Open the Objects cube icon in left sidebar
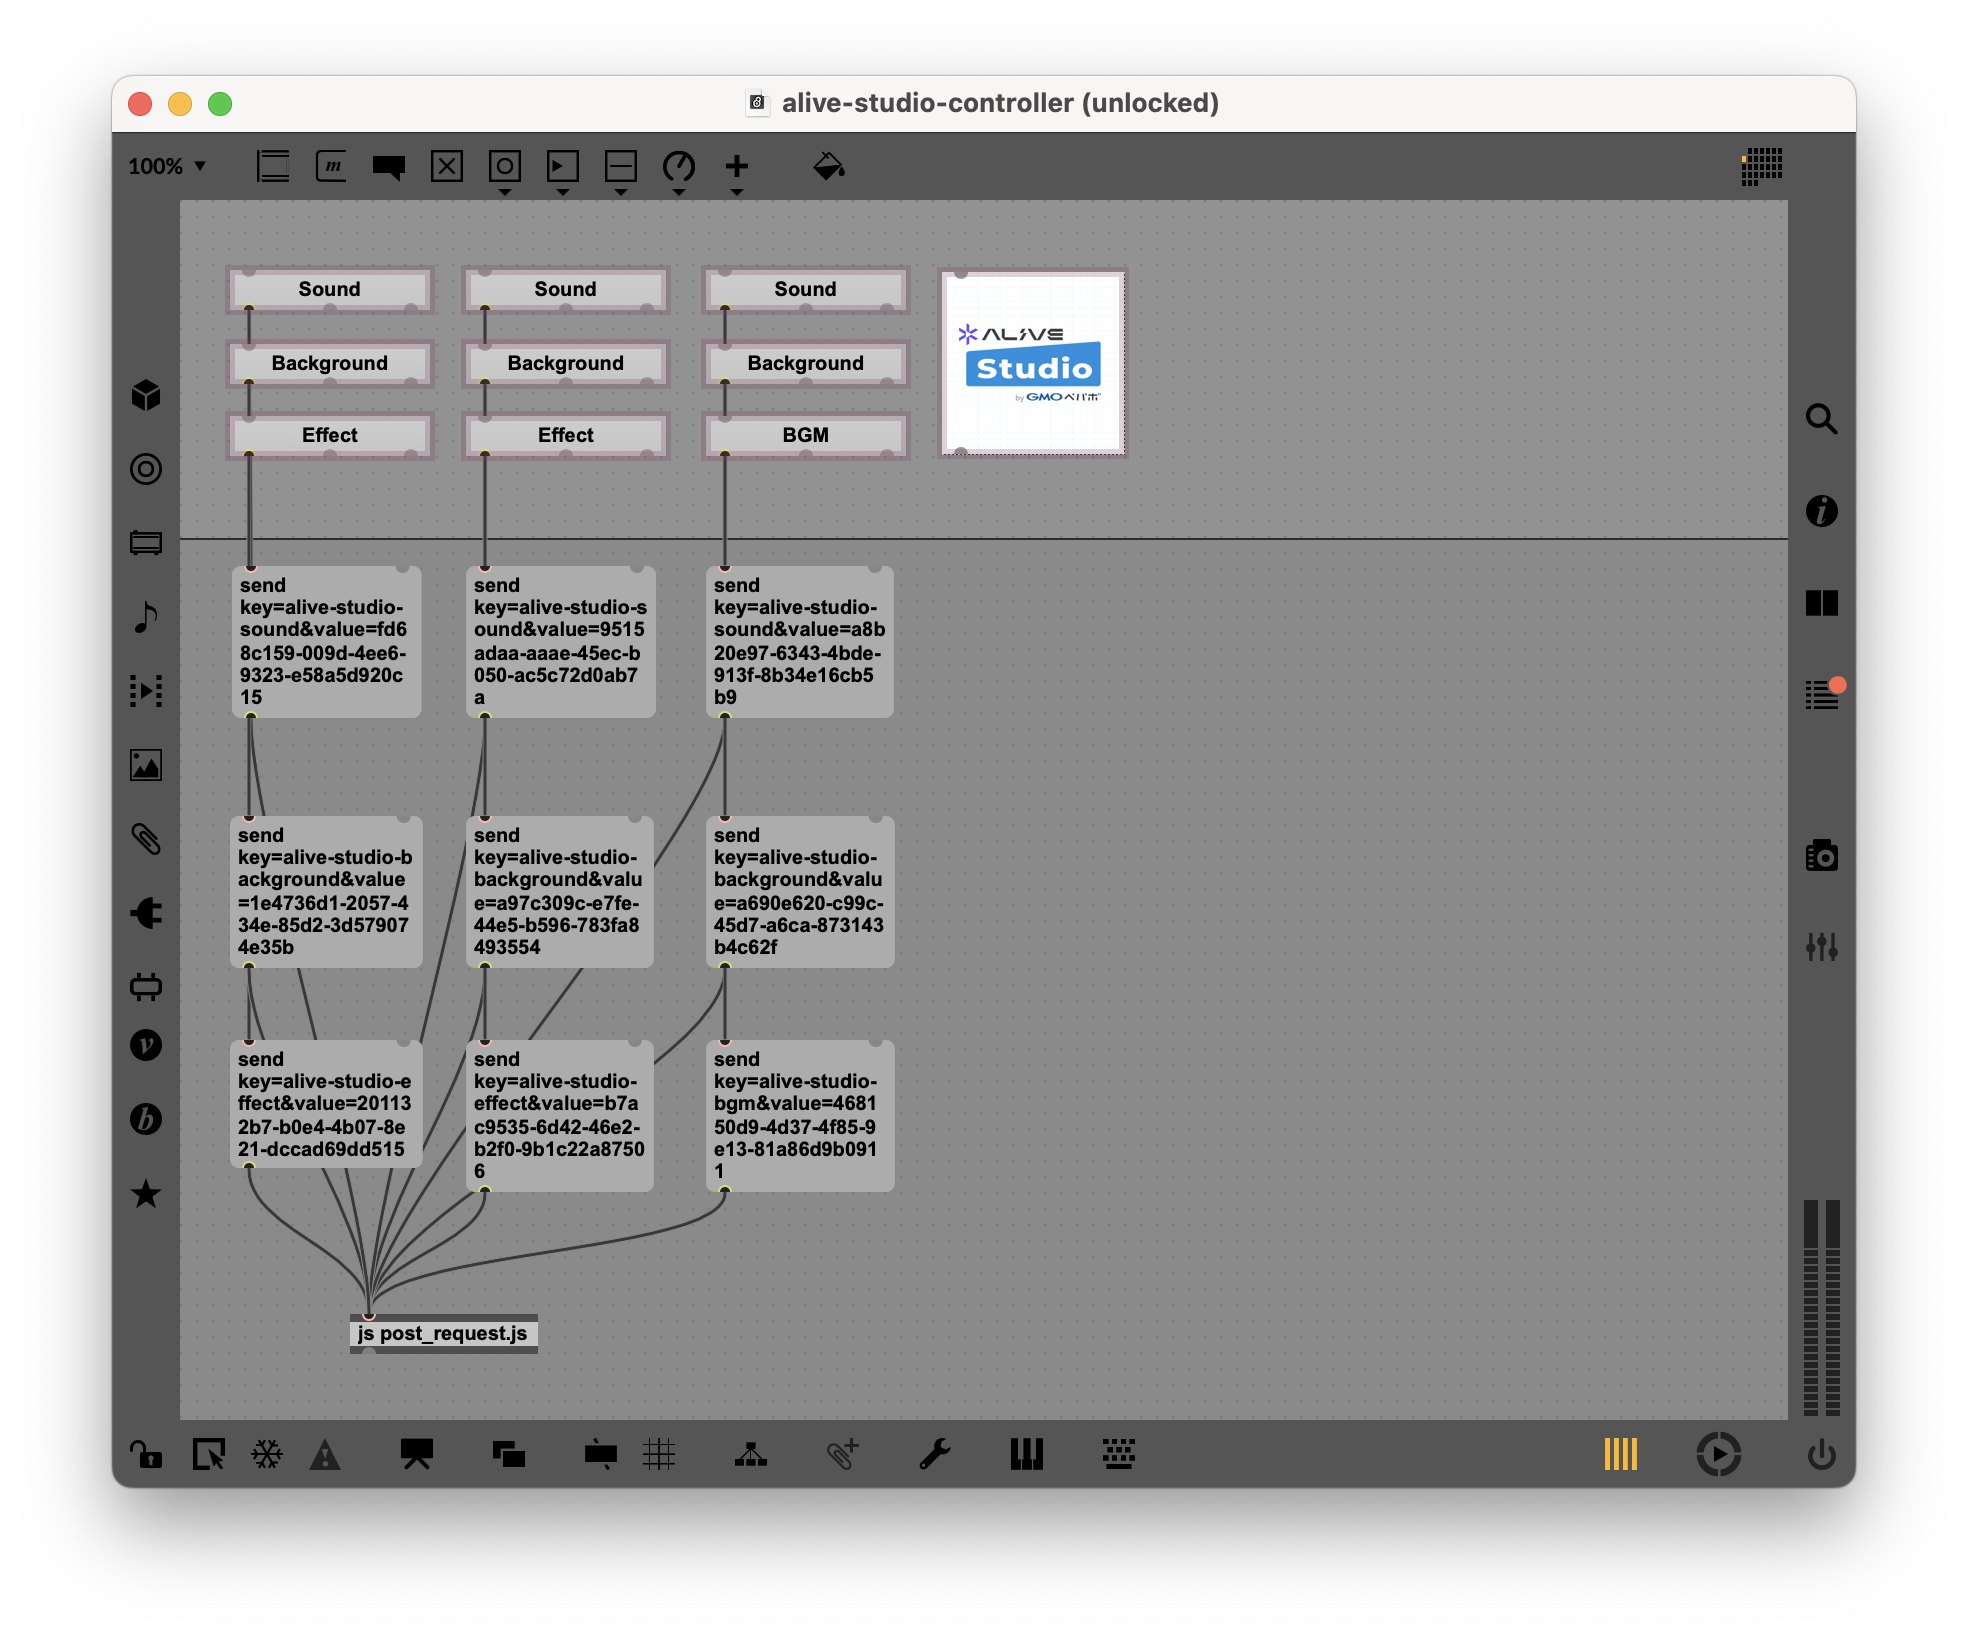The image size is (1968, 1636). pos(146,395)
